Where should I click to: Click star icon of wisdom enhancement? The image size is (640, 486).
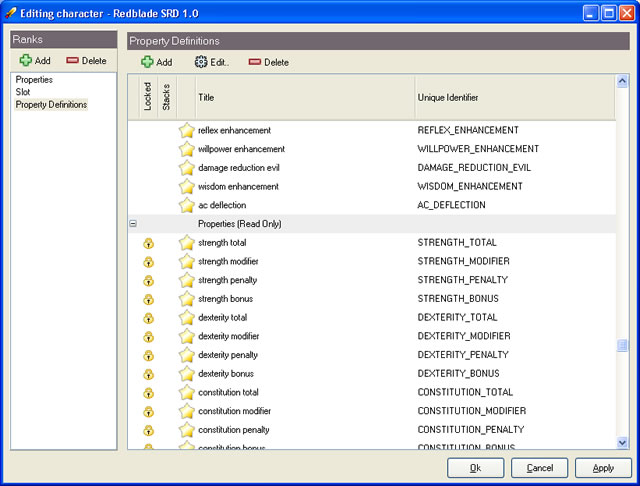point(187,186)
